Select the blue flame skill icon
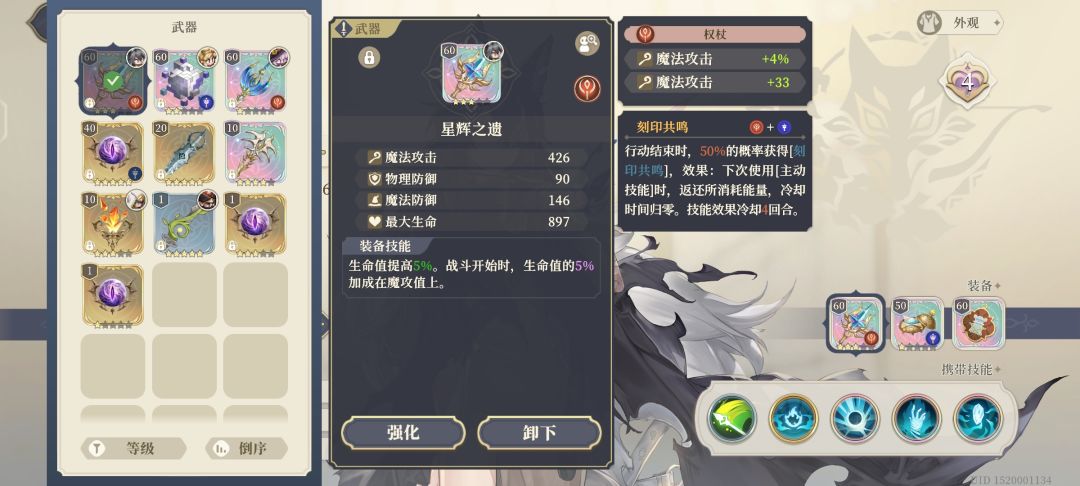This screenshot has height=486, width=1080. click(793, 418)
